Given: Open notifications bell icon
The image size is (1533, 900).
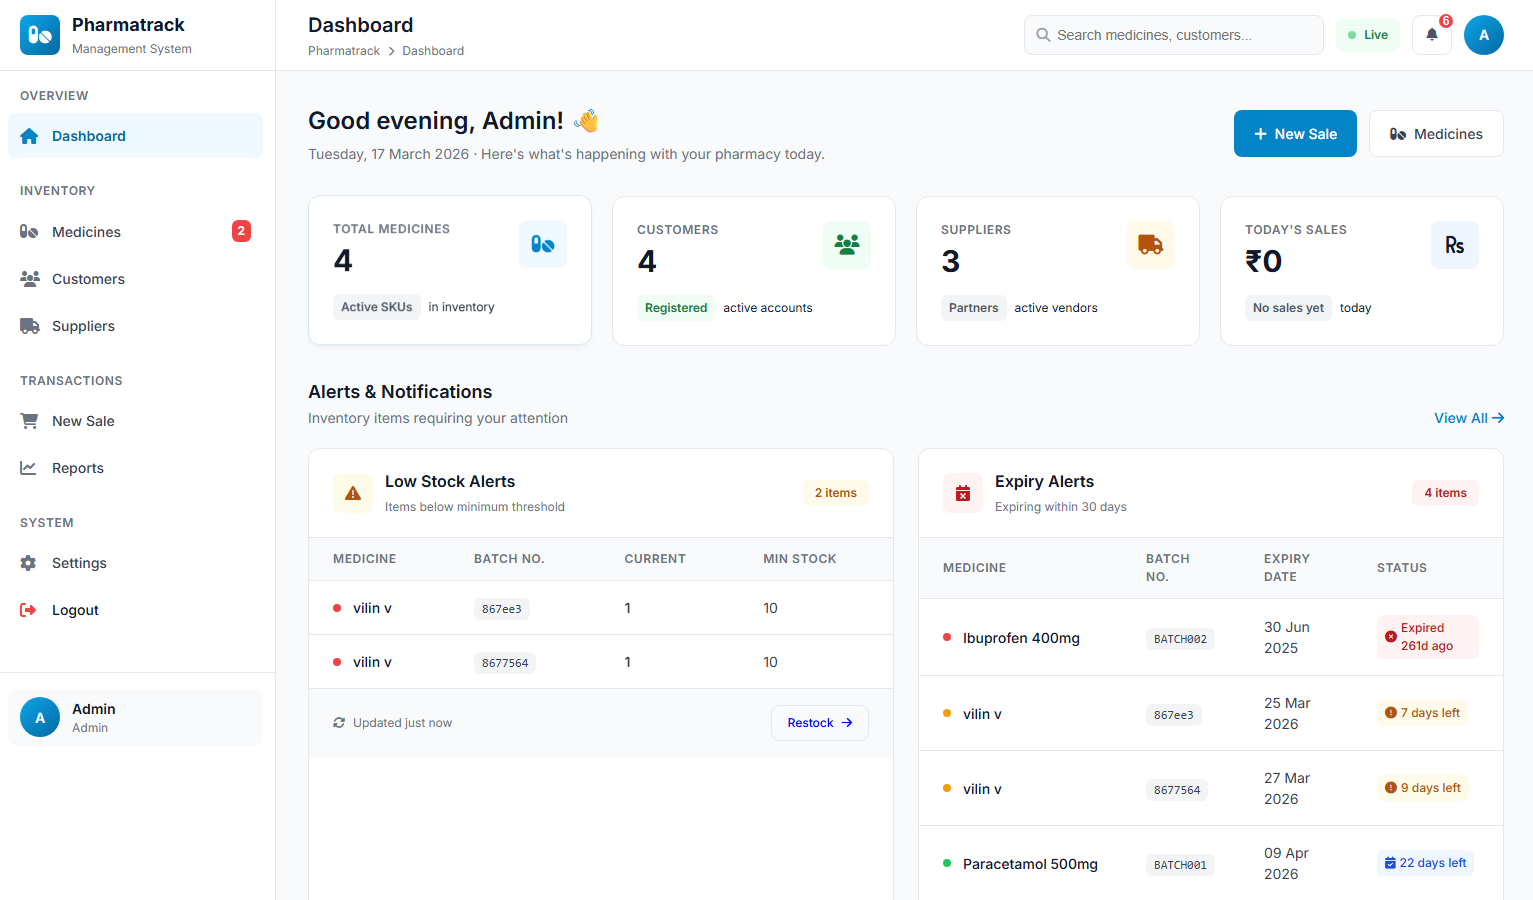Looking at the screenshot, I should (x=1431, y=35).
